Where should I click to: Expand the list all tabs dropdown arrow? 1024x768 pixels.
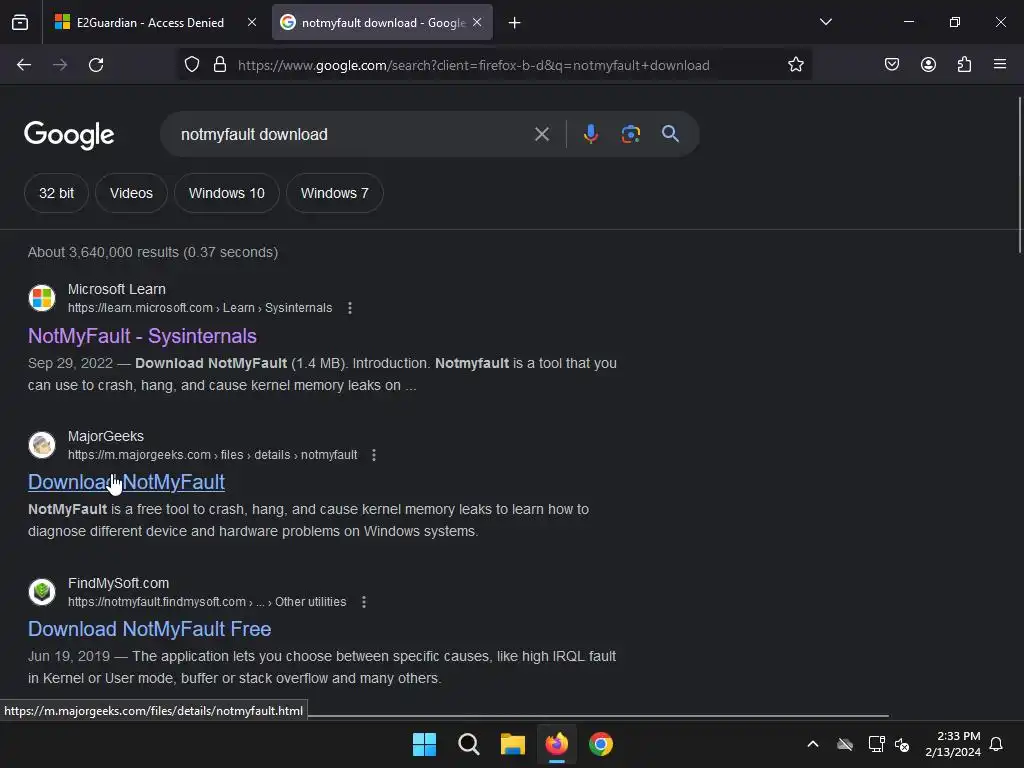(x=825, y=22)
